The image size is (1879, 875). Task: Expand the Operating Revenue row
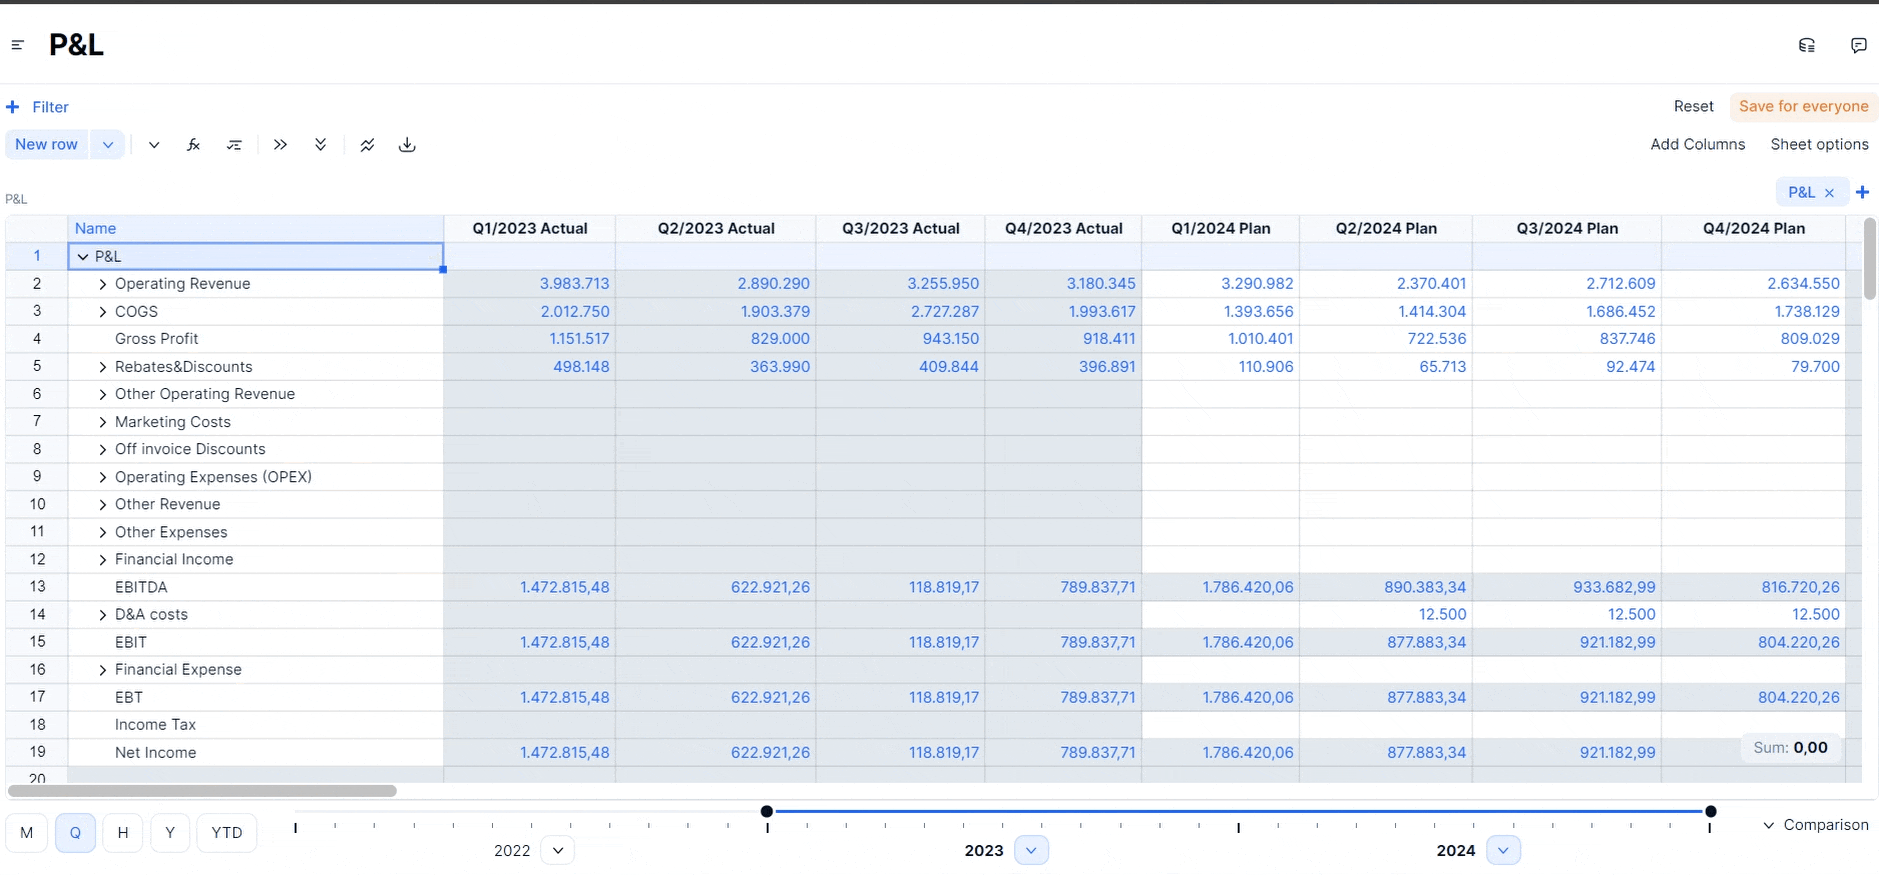(102, 284)
